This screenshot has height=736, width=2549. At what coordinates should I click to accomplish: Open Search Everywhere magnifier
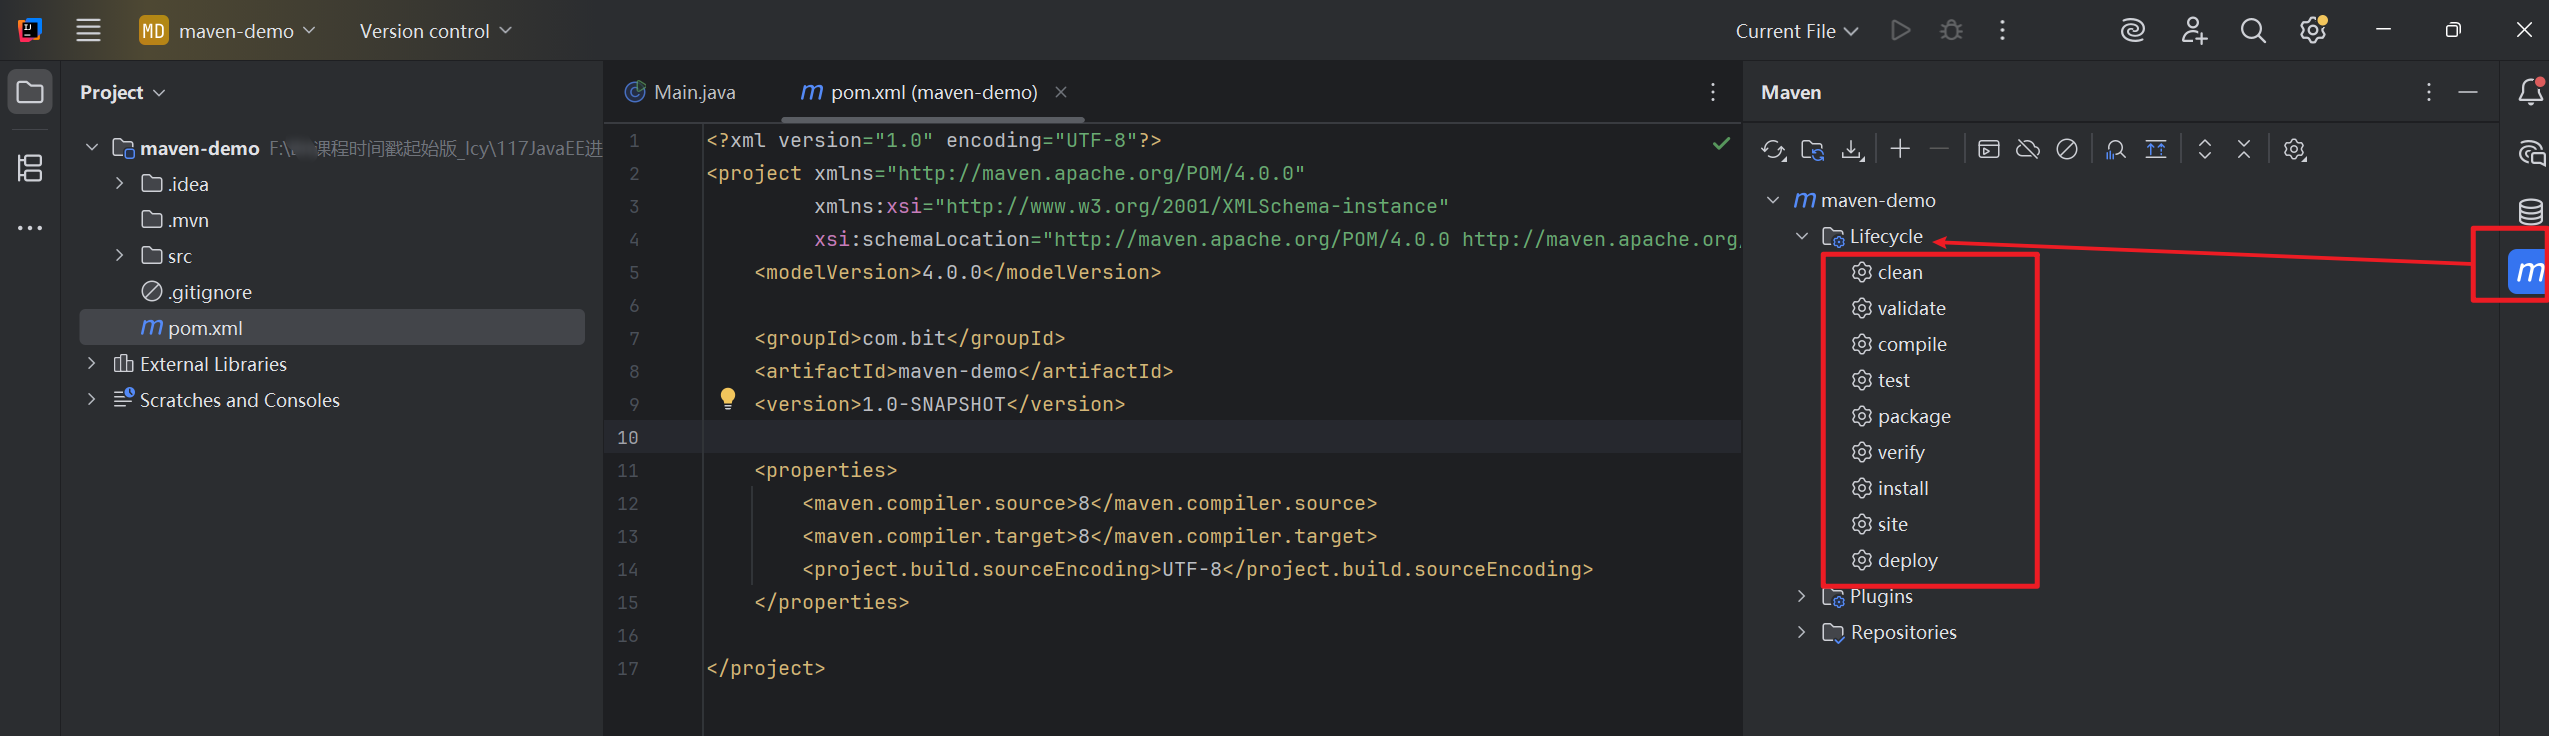2253,31
